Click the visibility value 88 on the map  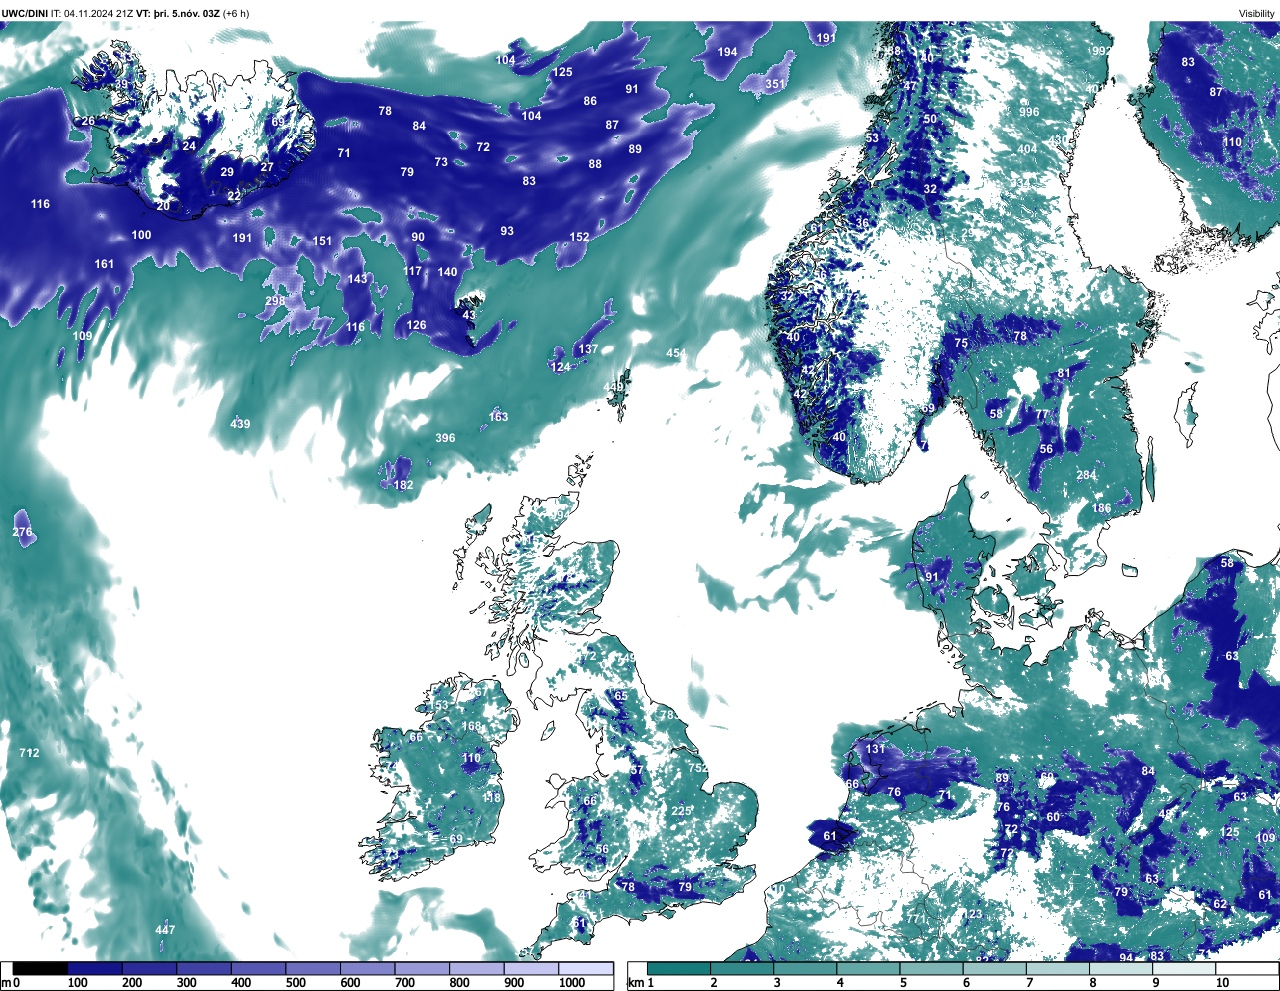pyautogui.click(x=595, y=164)
